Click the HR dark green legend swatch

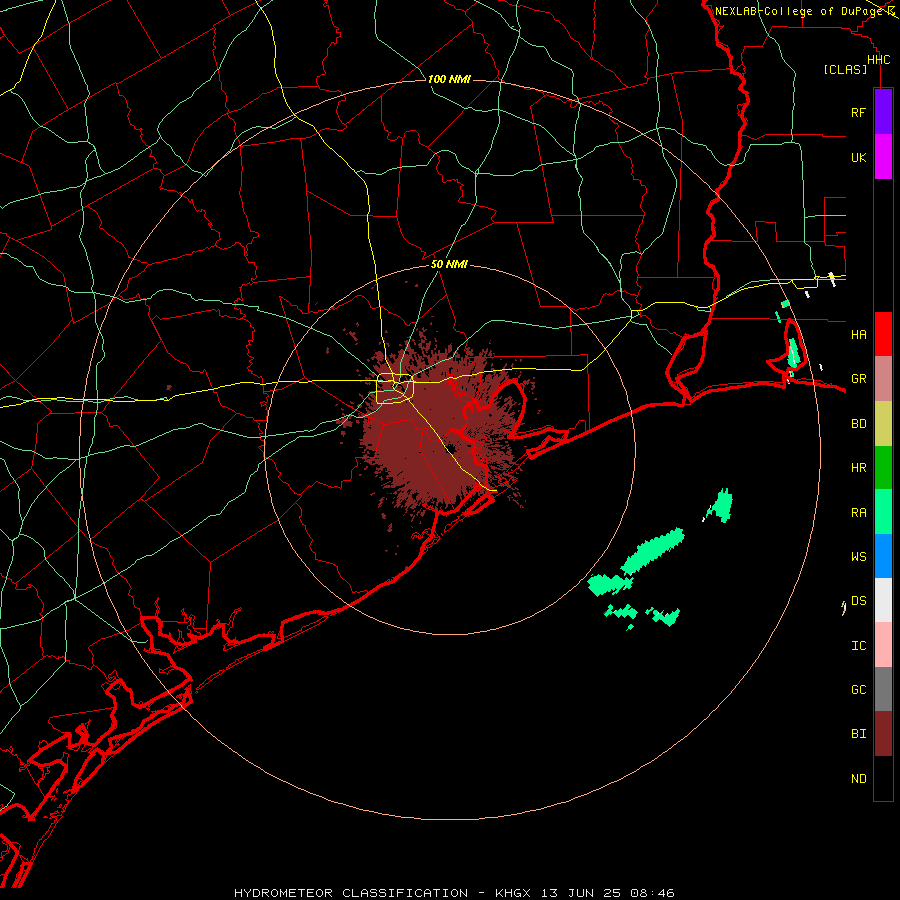click(883, 467)
